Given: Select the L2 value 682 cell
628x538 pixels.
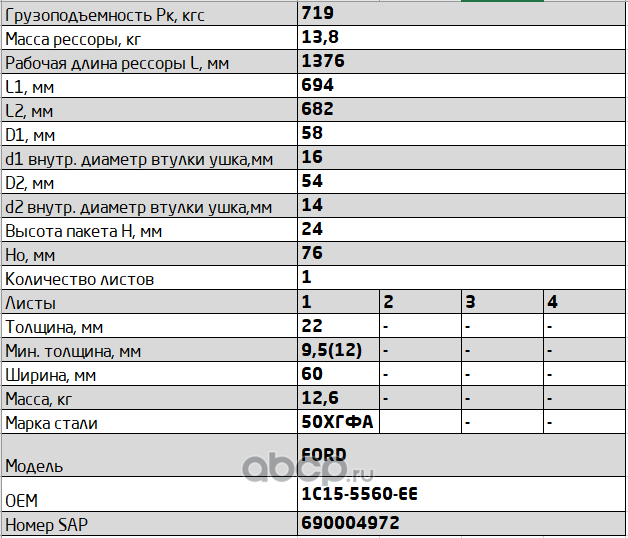Looking at the screenshot, I should pos(318,110).
